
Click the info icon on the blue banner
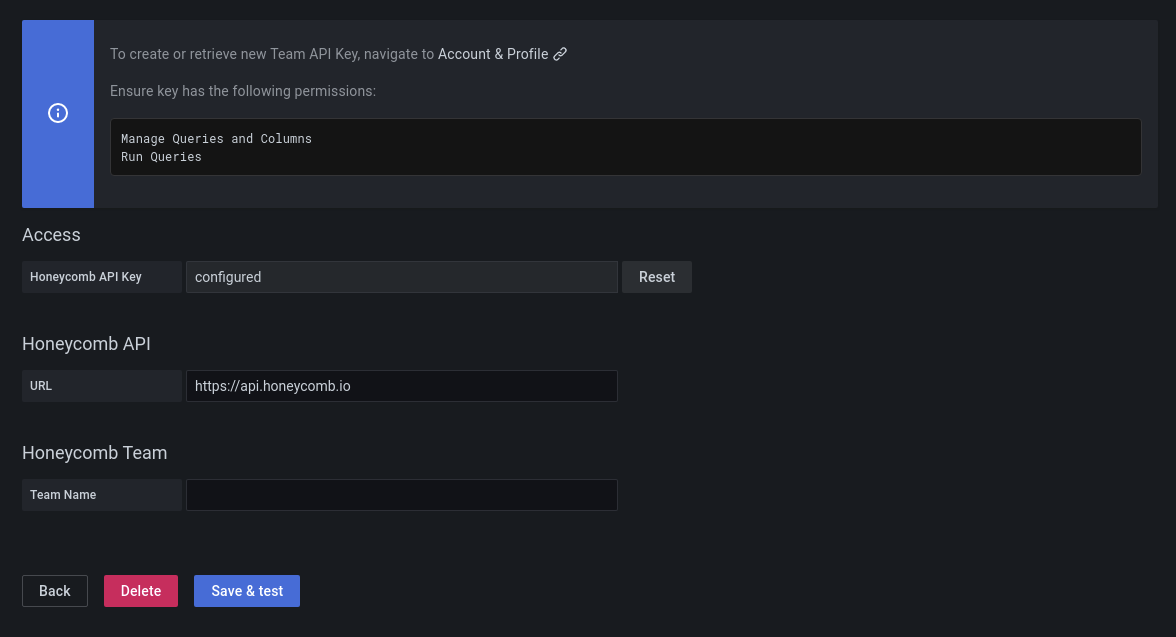pos(57,113)
